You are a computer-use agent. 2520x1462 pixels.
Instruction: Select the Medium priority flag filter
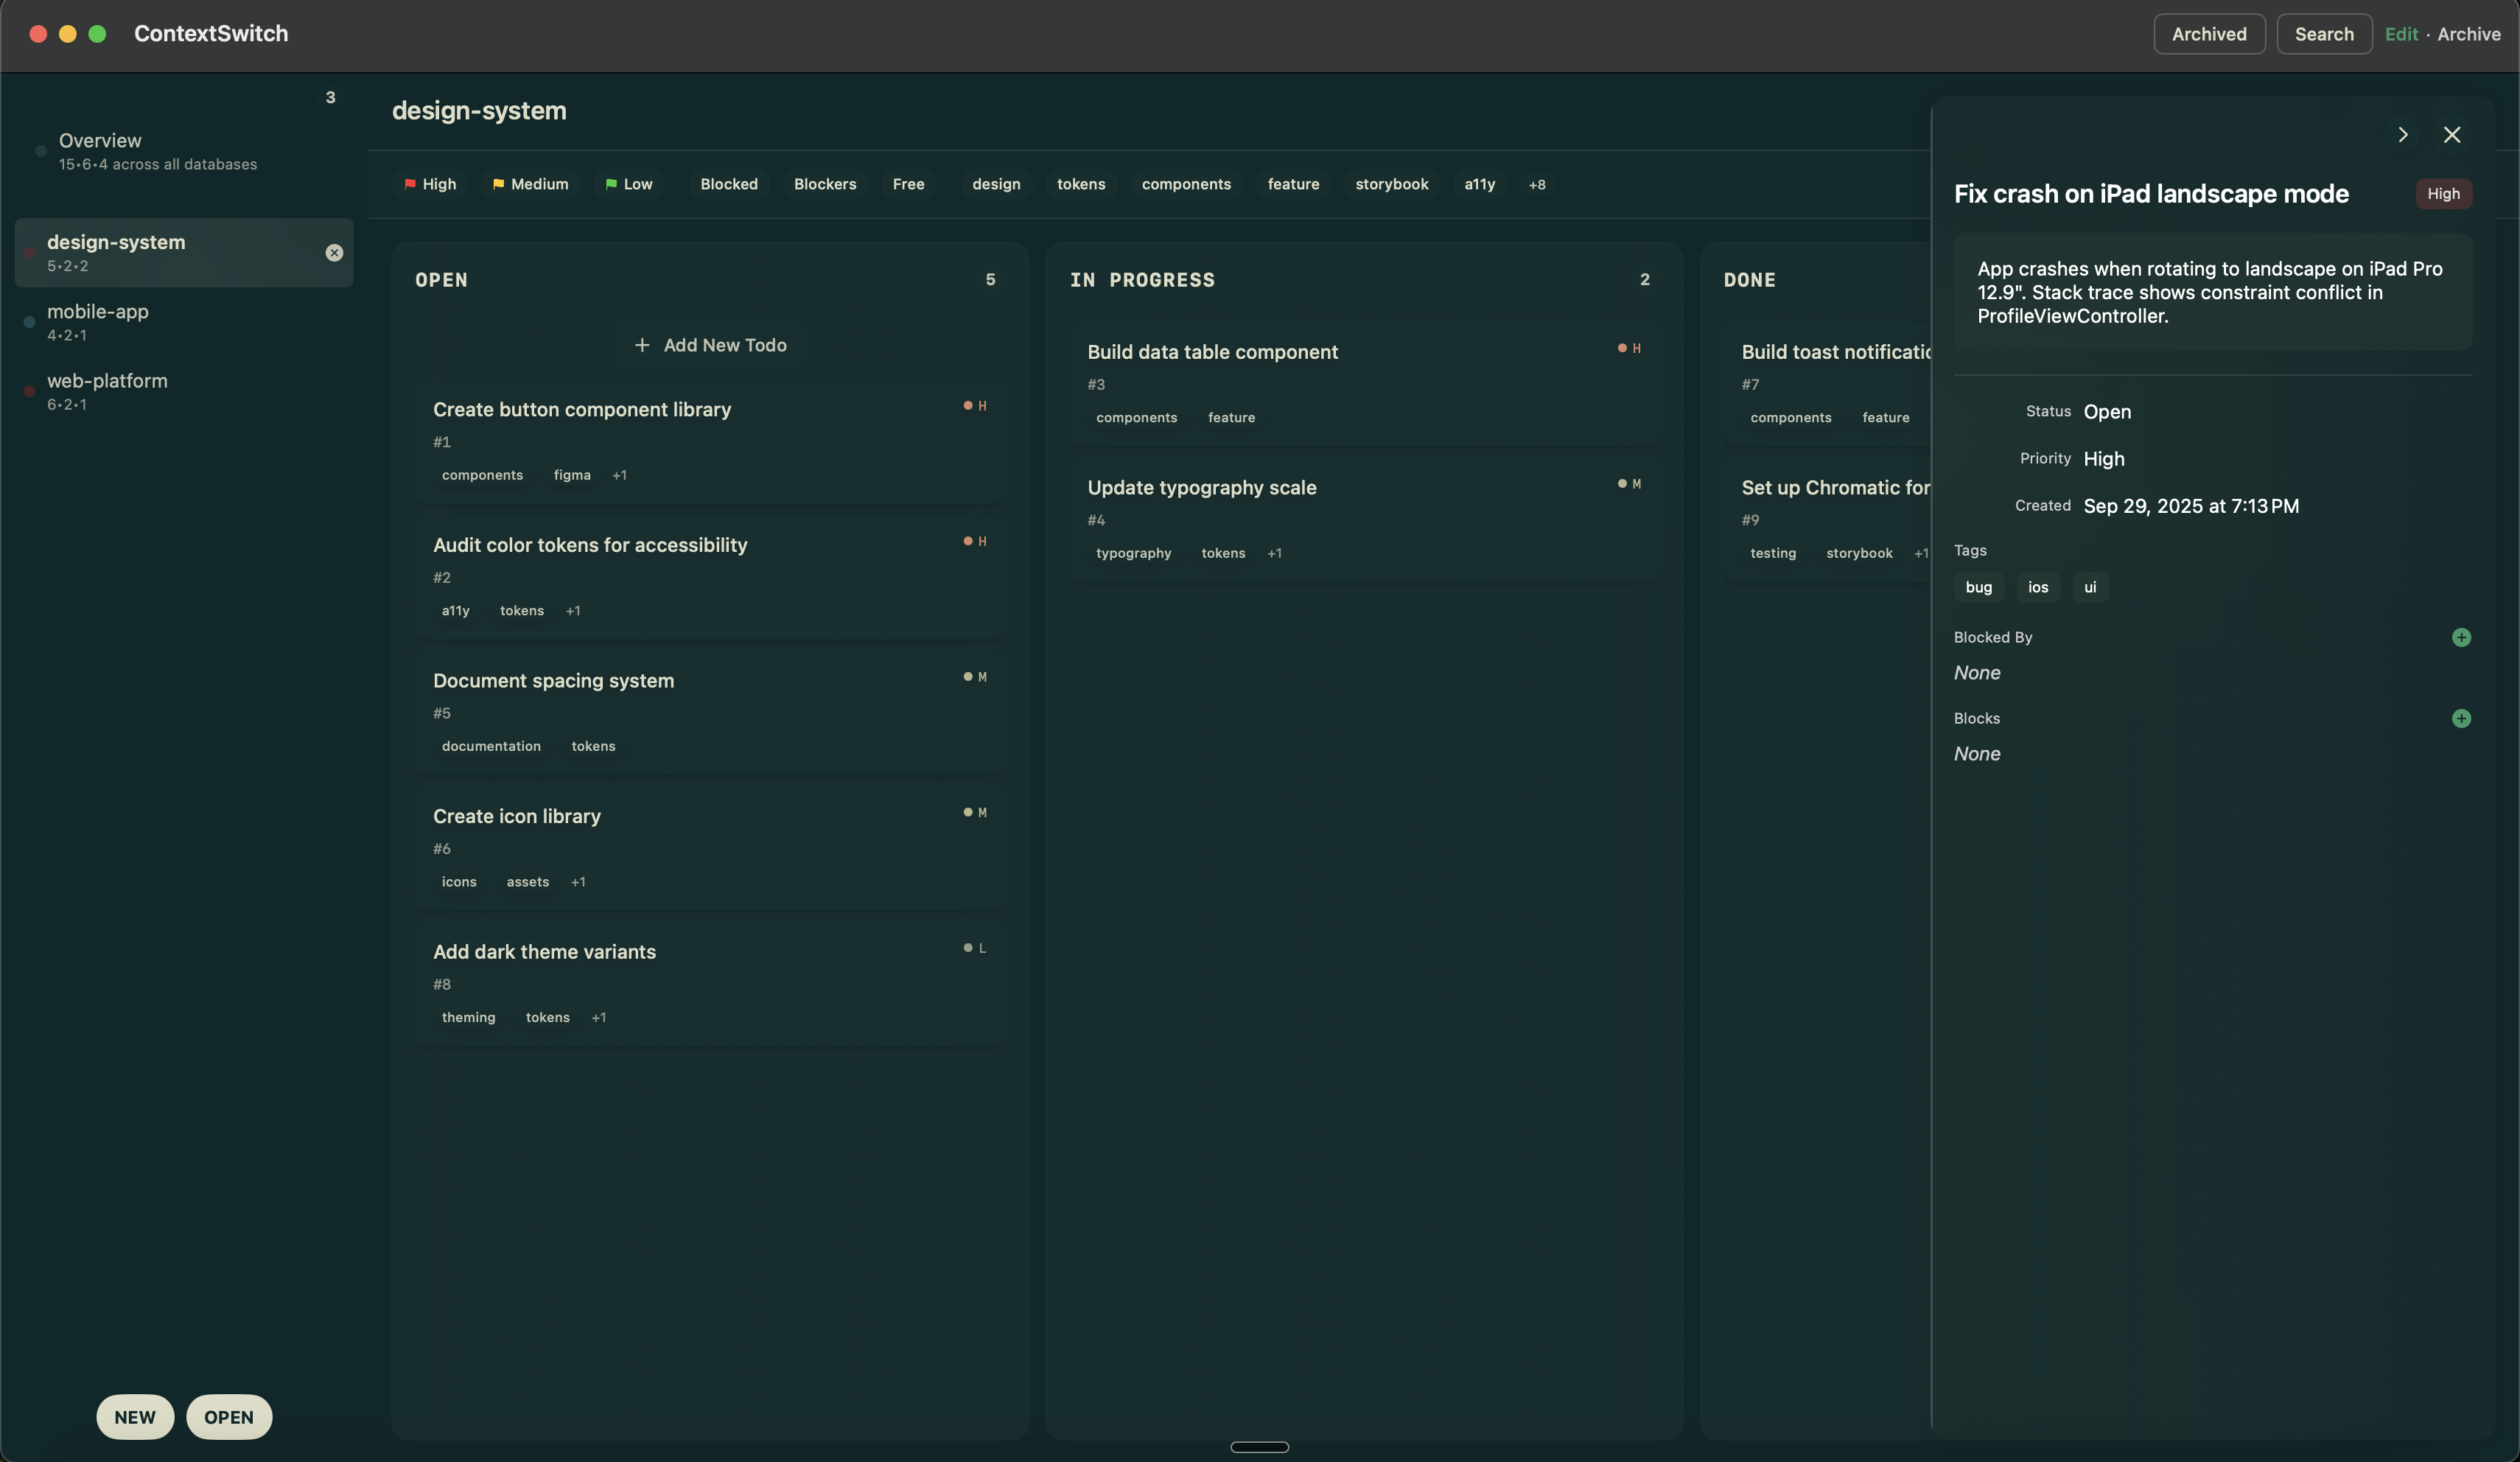530,184
